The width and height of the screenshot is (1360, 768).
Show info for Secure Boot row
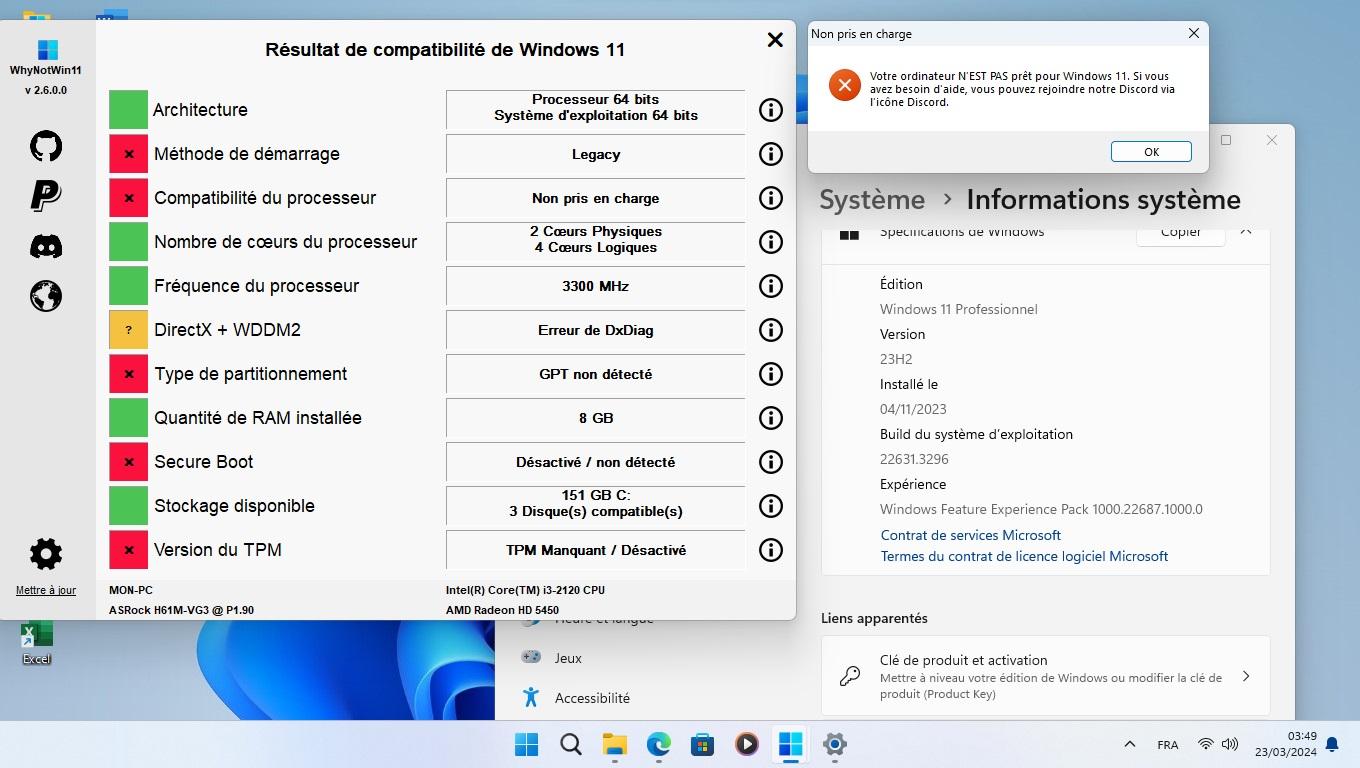coord(770,462)
